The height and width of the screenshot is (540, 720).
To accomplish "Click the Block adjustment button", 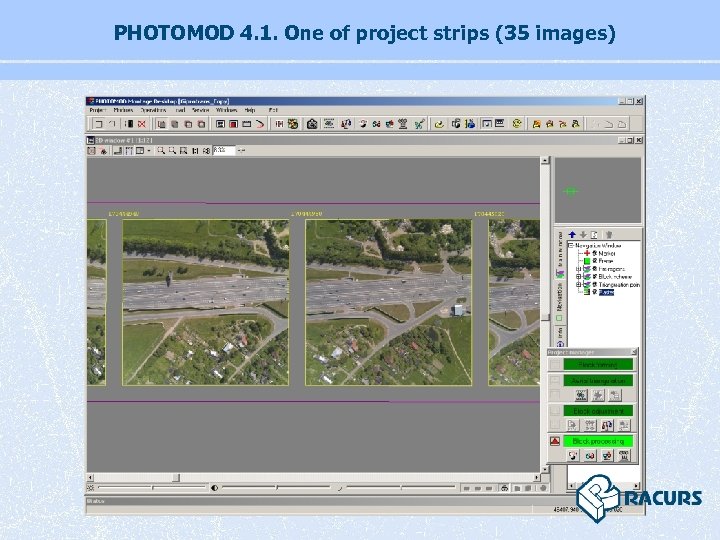I will coord(598,410).
